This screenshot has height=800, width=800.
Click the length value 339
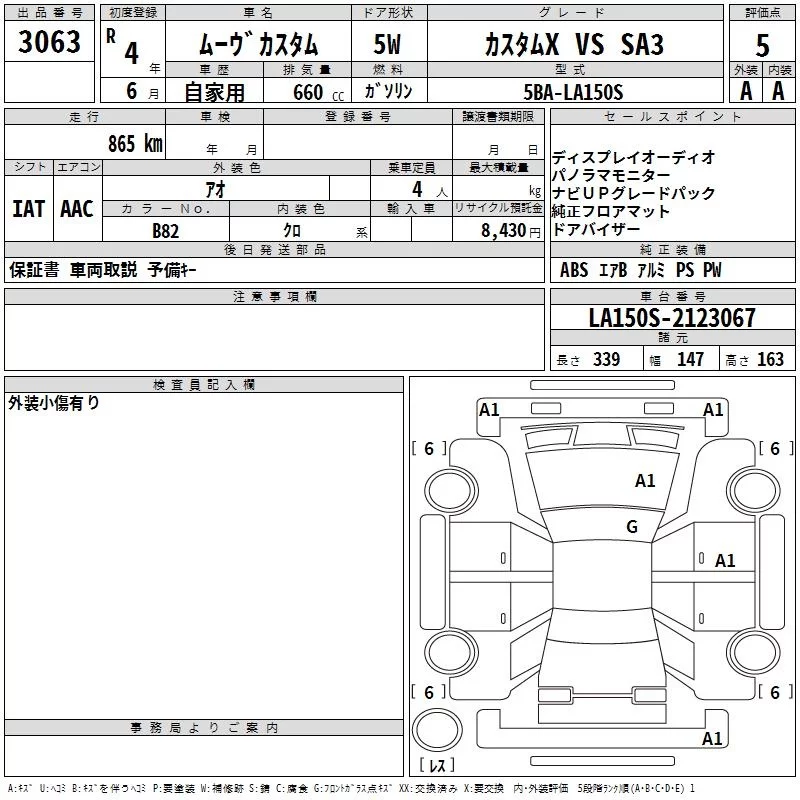pos(607,360)
